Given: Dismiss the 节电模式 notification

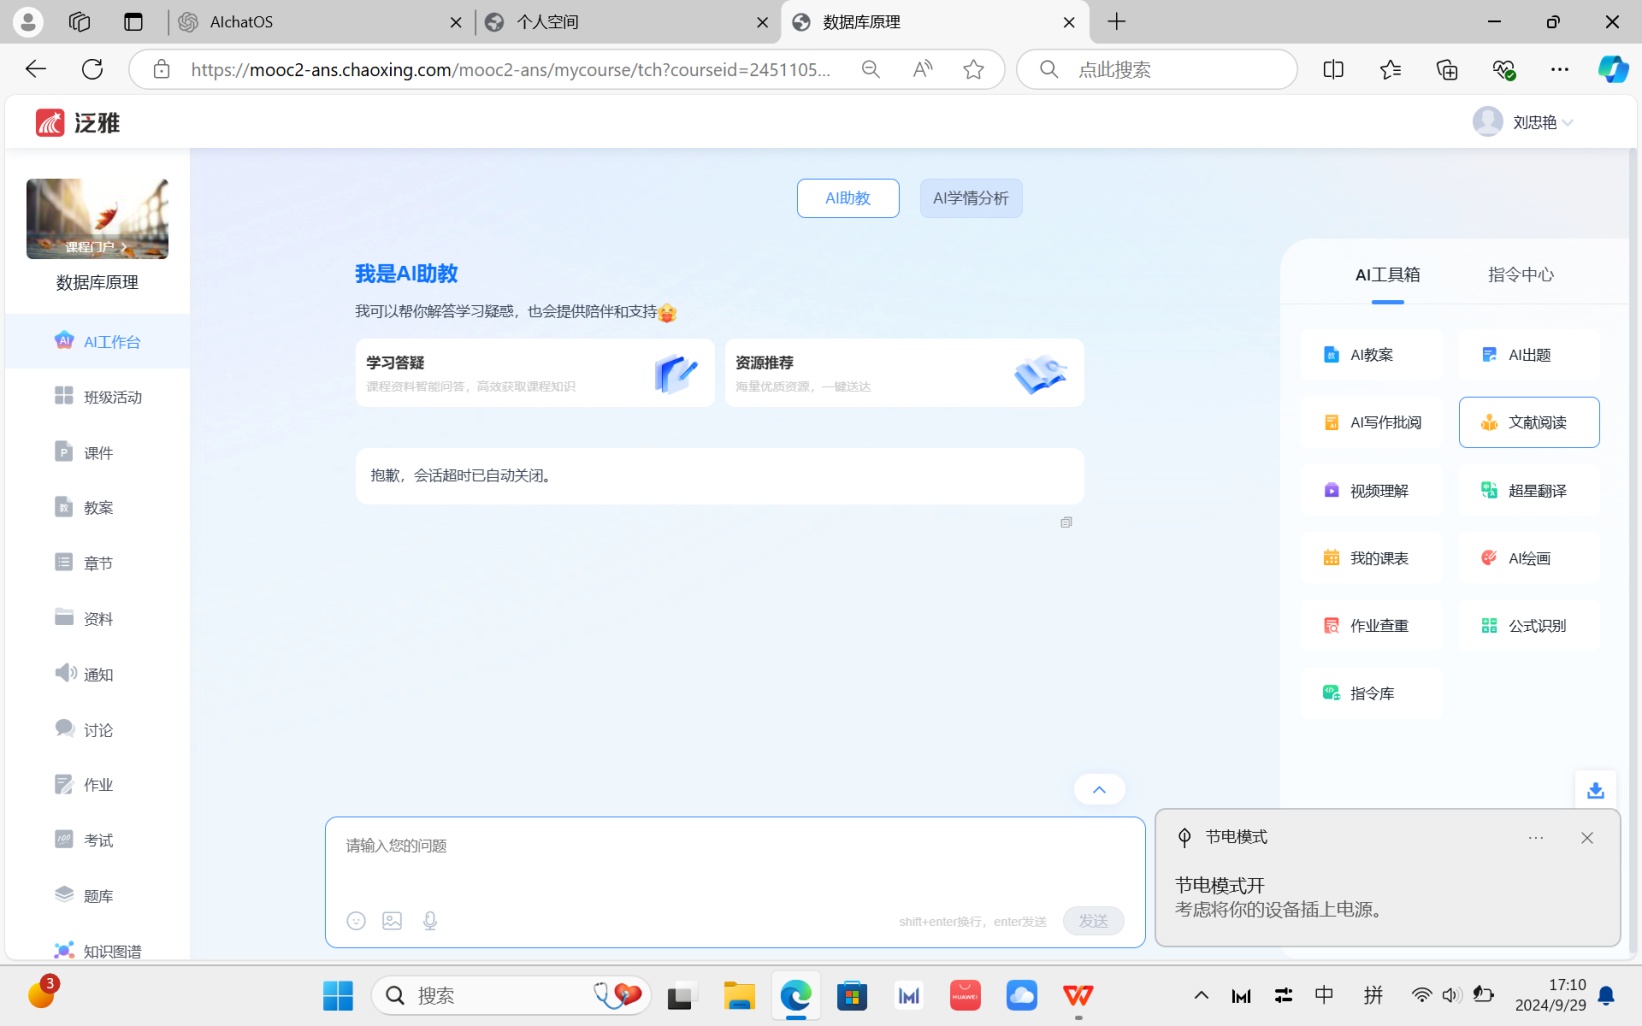Looking at the screenshot, I should tap(1587, 838).
